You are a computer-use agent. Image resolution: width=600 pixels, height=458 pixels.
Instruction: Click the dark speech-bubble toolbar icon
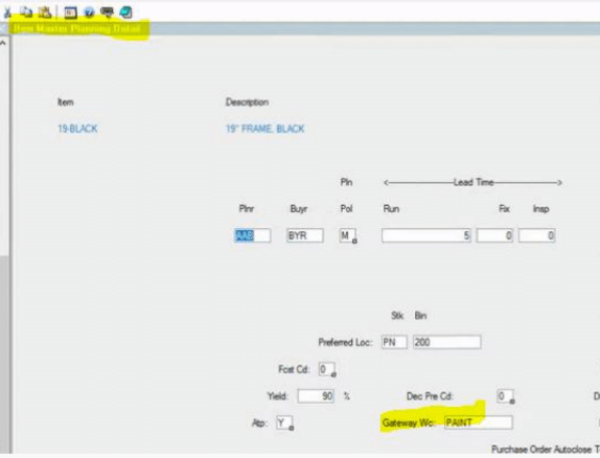107,12
